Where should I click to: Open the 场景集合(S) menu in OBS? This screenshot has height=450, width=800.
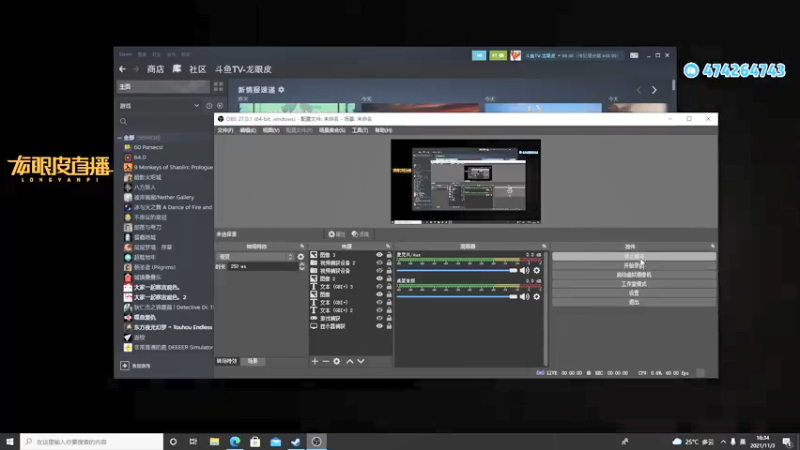332,131
